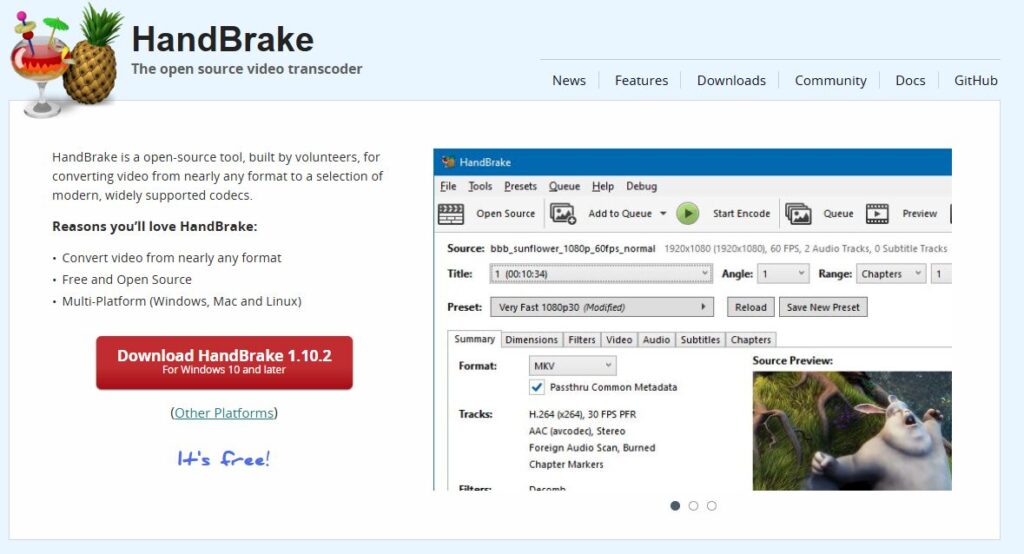Open the Title dropdown showing 1 (00:10:34)
Screen dimensions: 1024x554
[600, 274]
